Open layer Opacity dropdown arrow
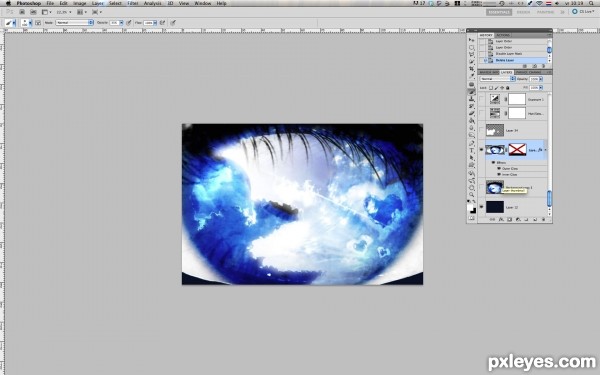600x375 pixels. click(x=541, y=79)
